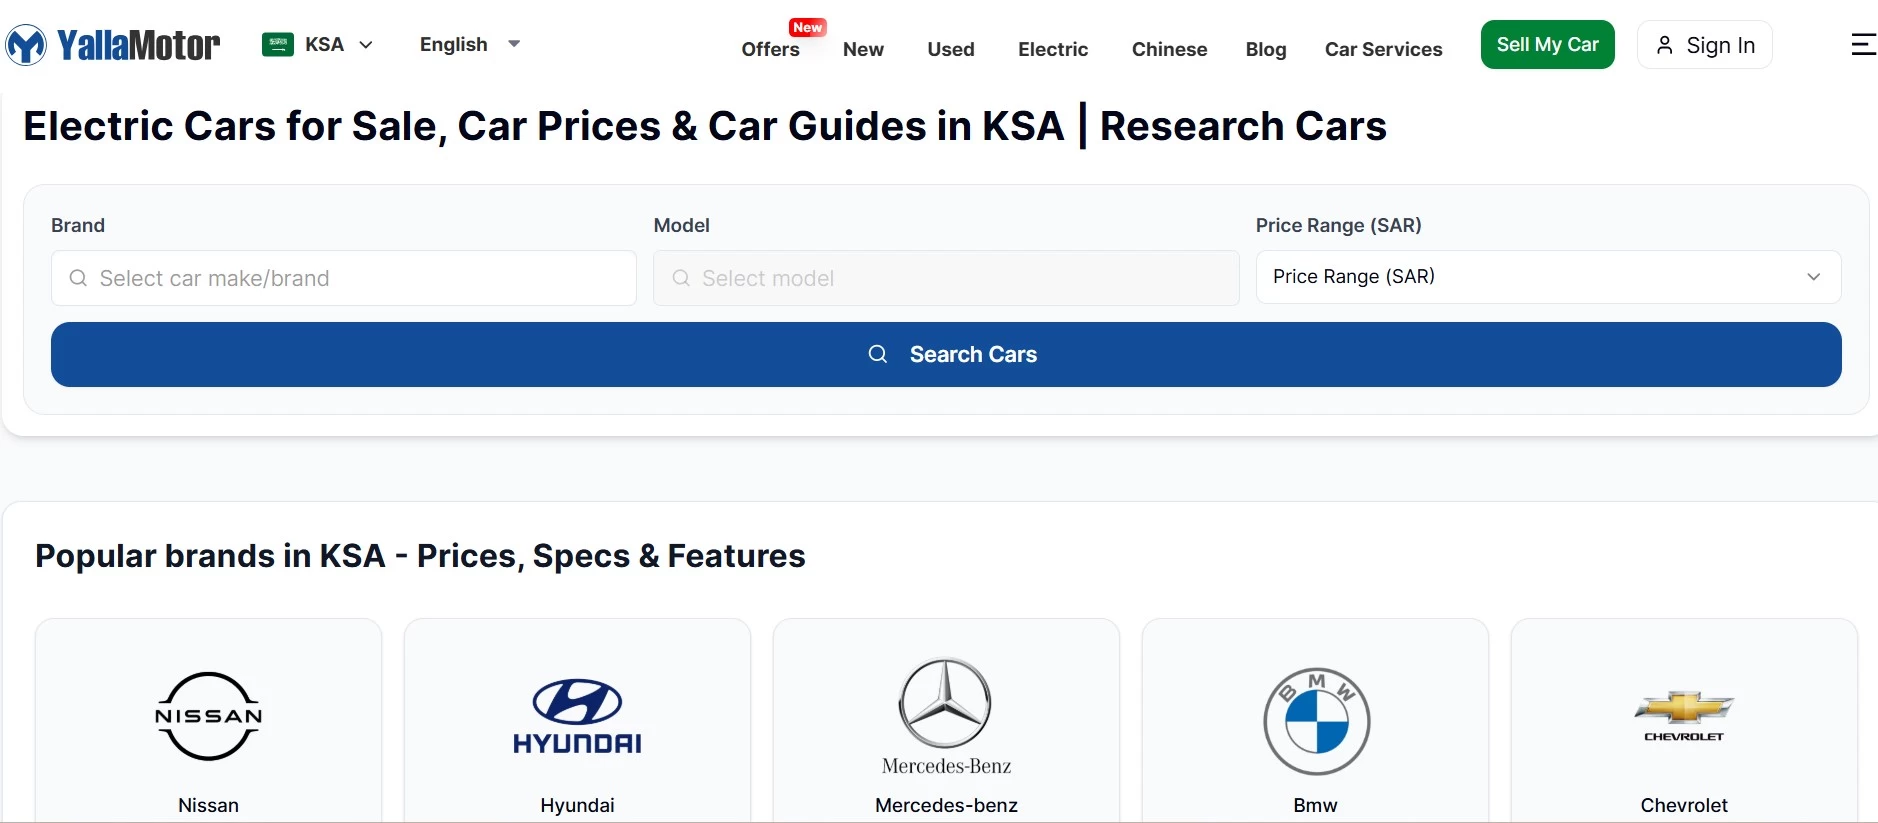Select the Hyundai brand logo

pos(577,716)
